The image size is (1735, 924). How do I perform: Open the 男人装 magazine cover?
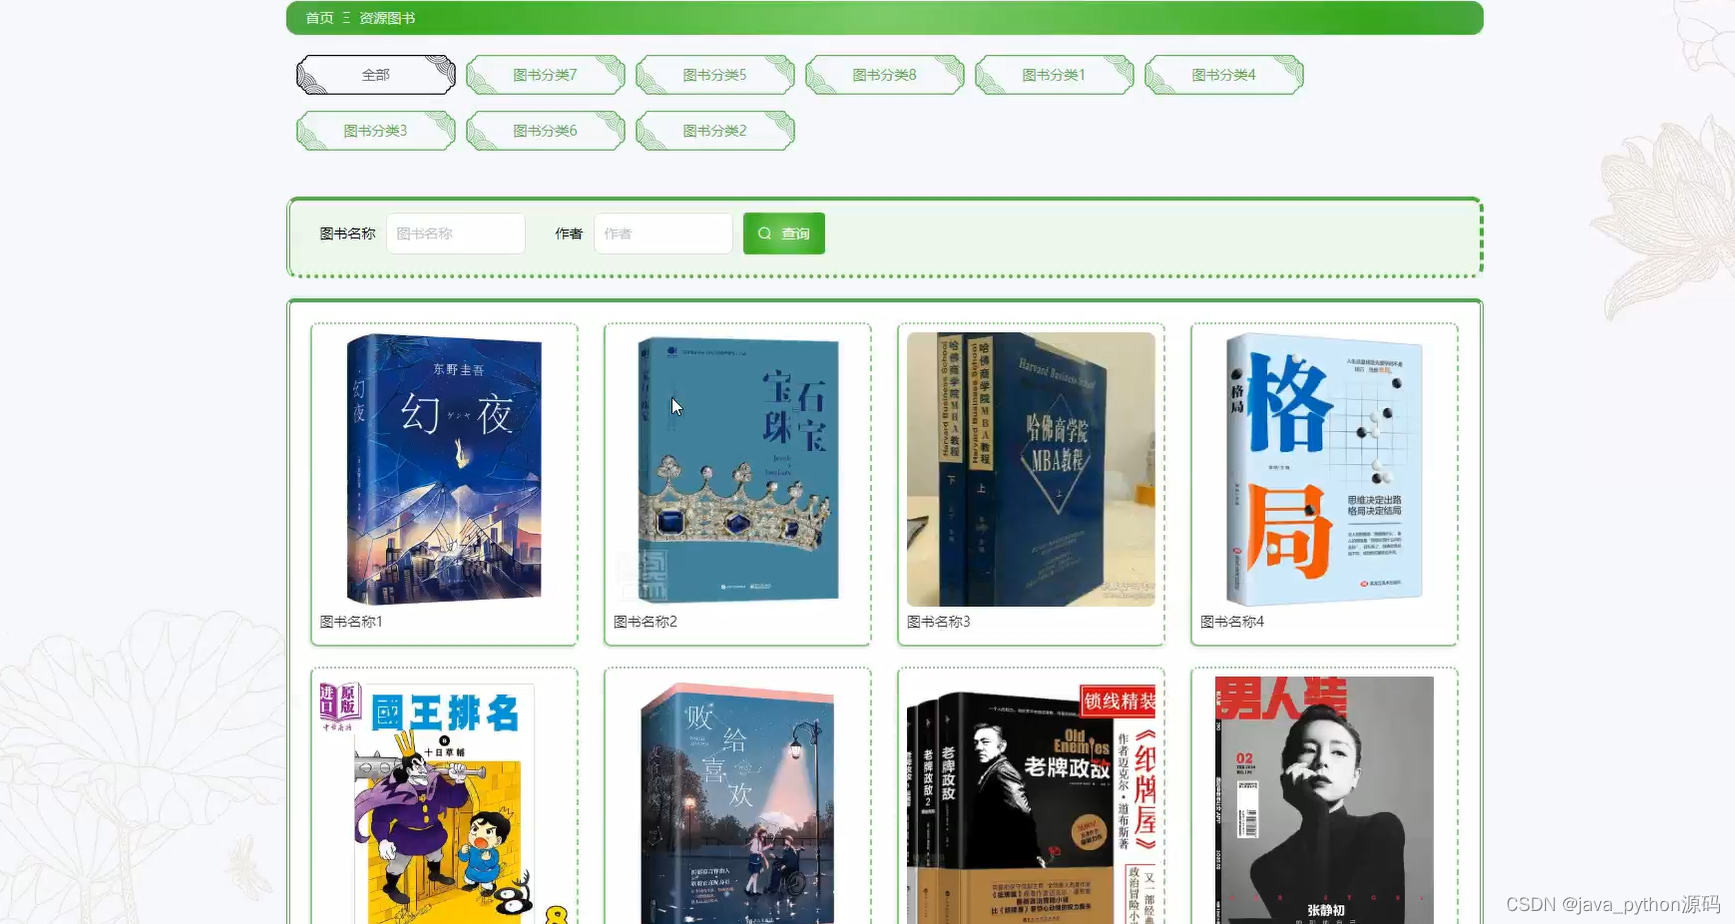[x=1324, y=800]
